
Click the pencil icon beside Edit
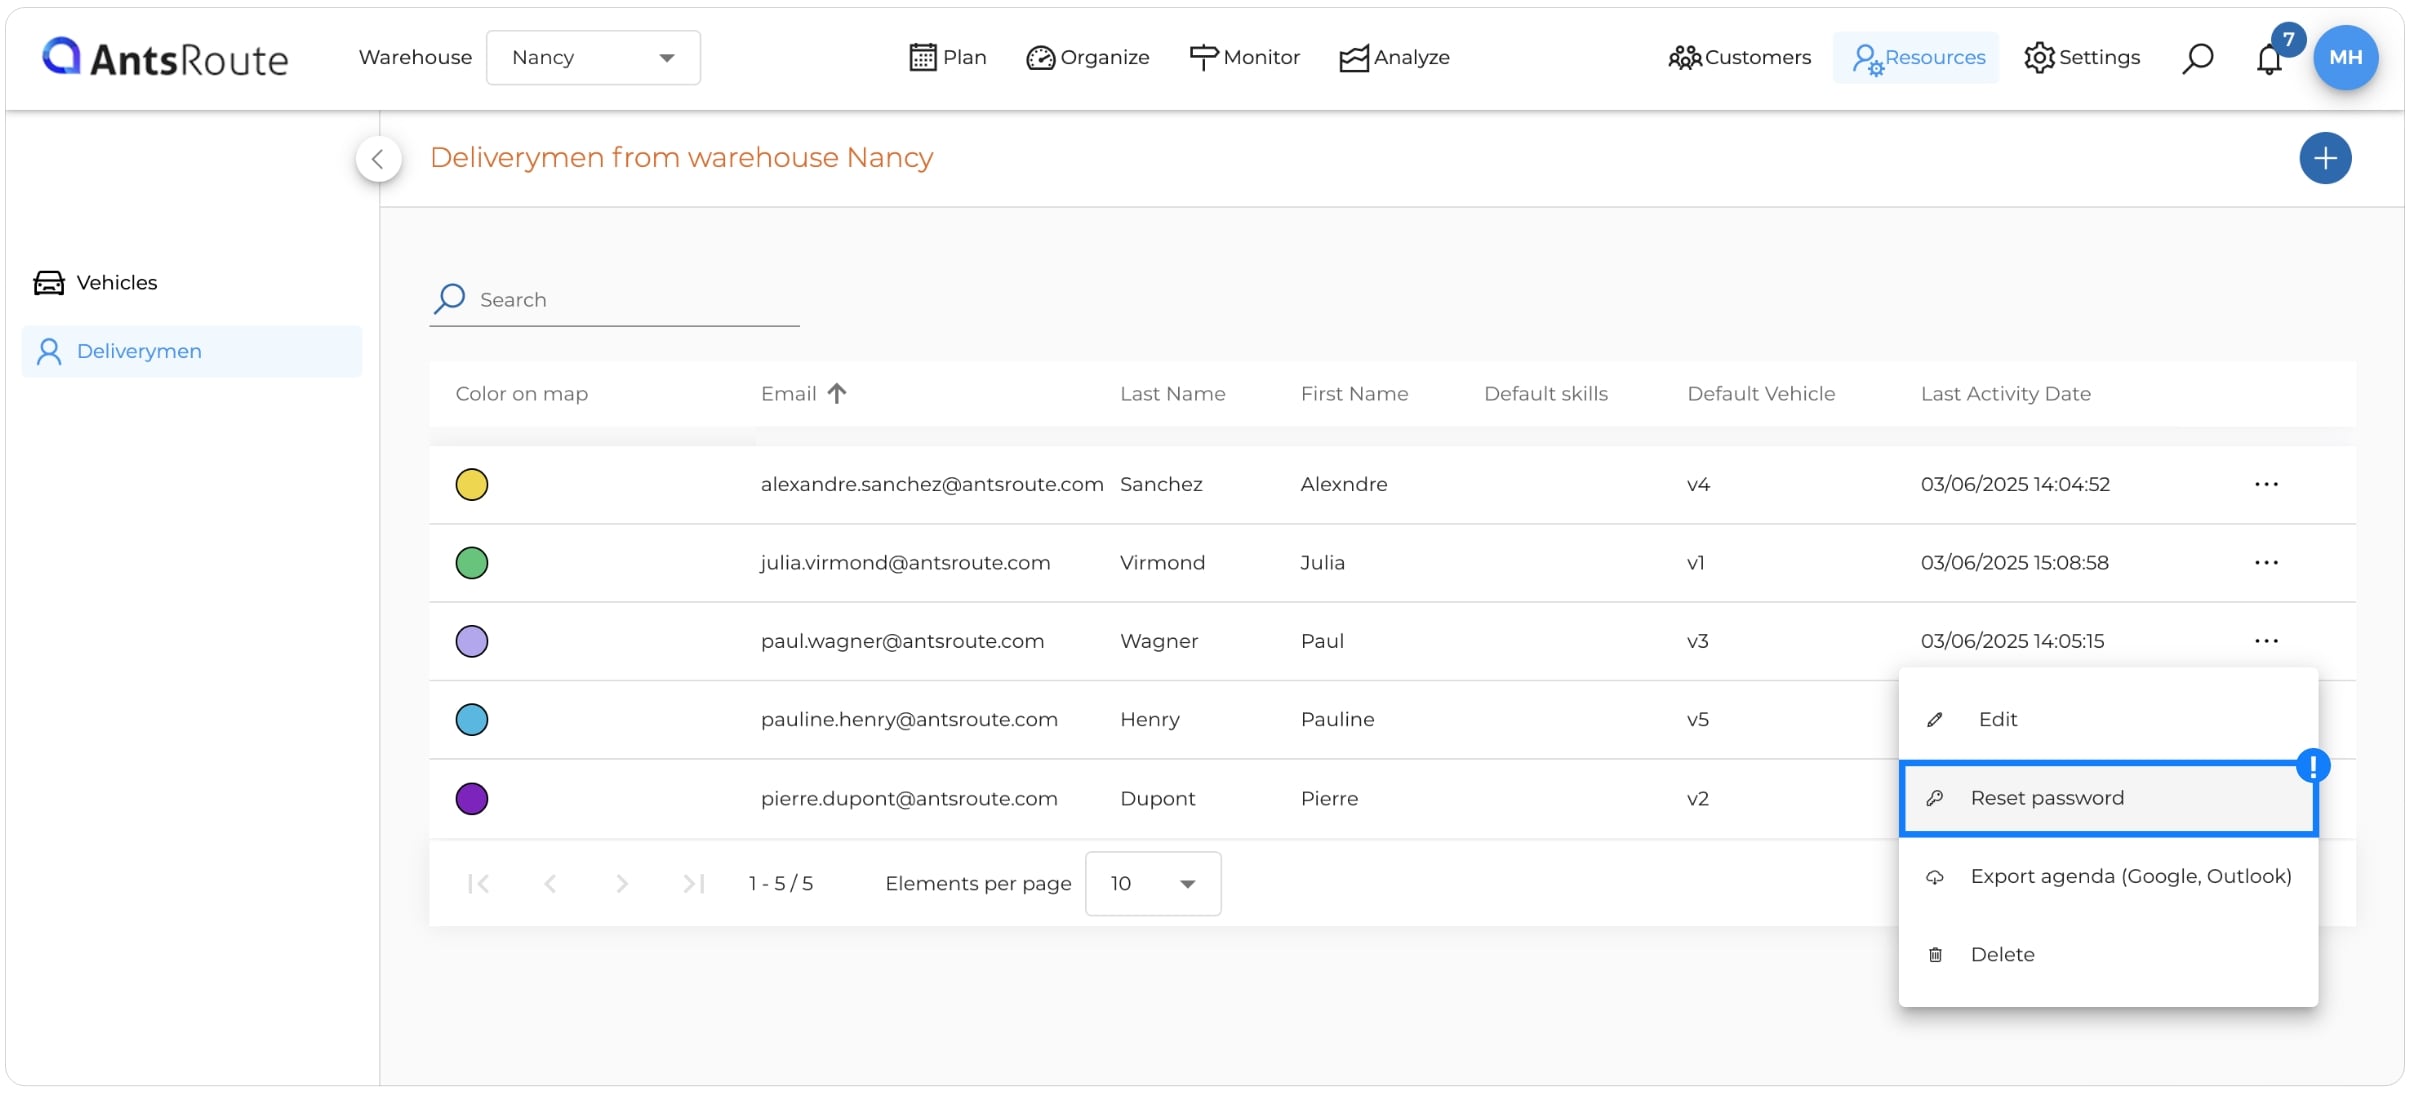point(1935,720)
